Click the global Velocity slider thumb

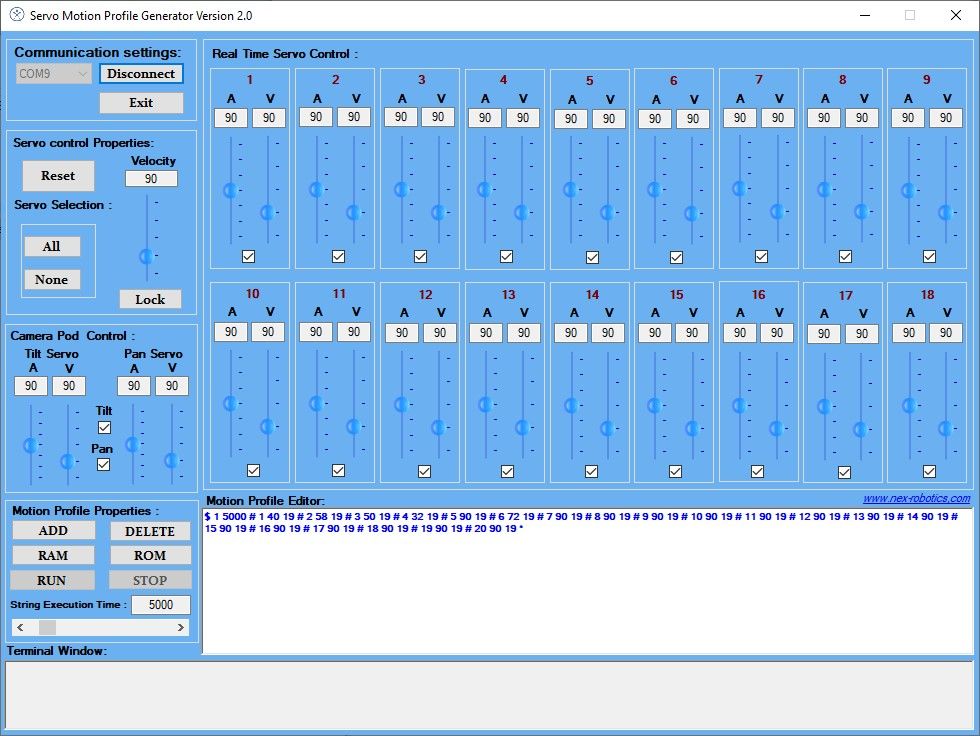tap(146, 256)
